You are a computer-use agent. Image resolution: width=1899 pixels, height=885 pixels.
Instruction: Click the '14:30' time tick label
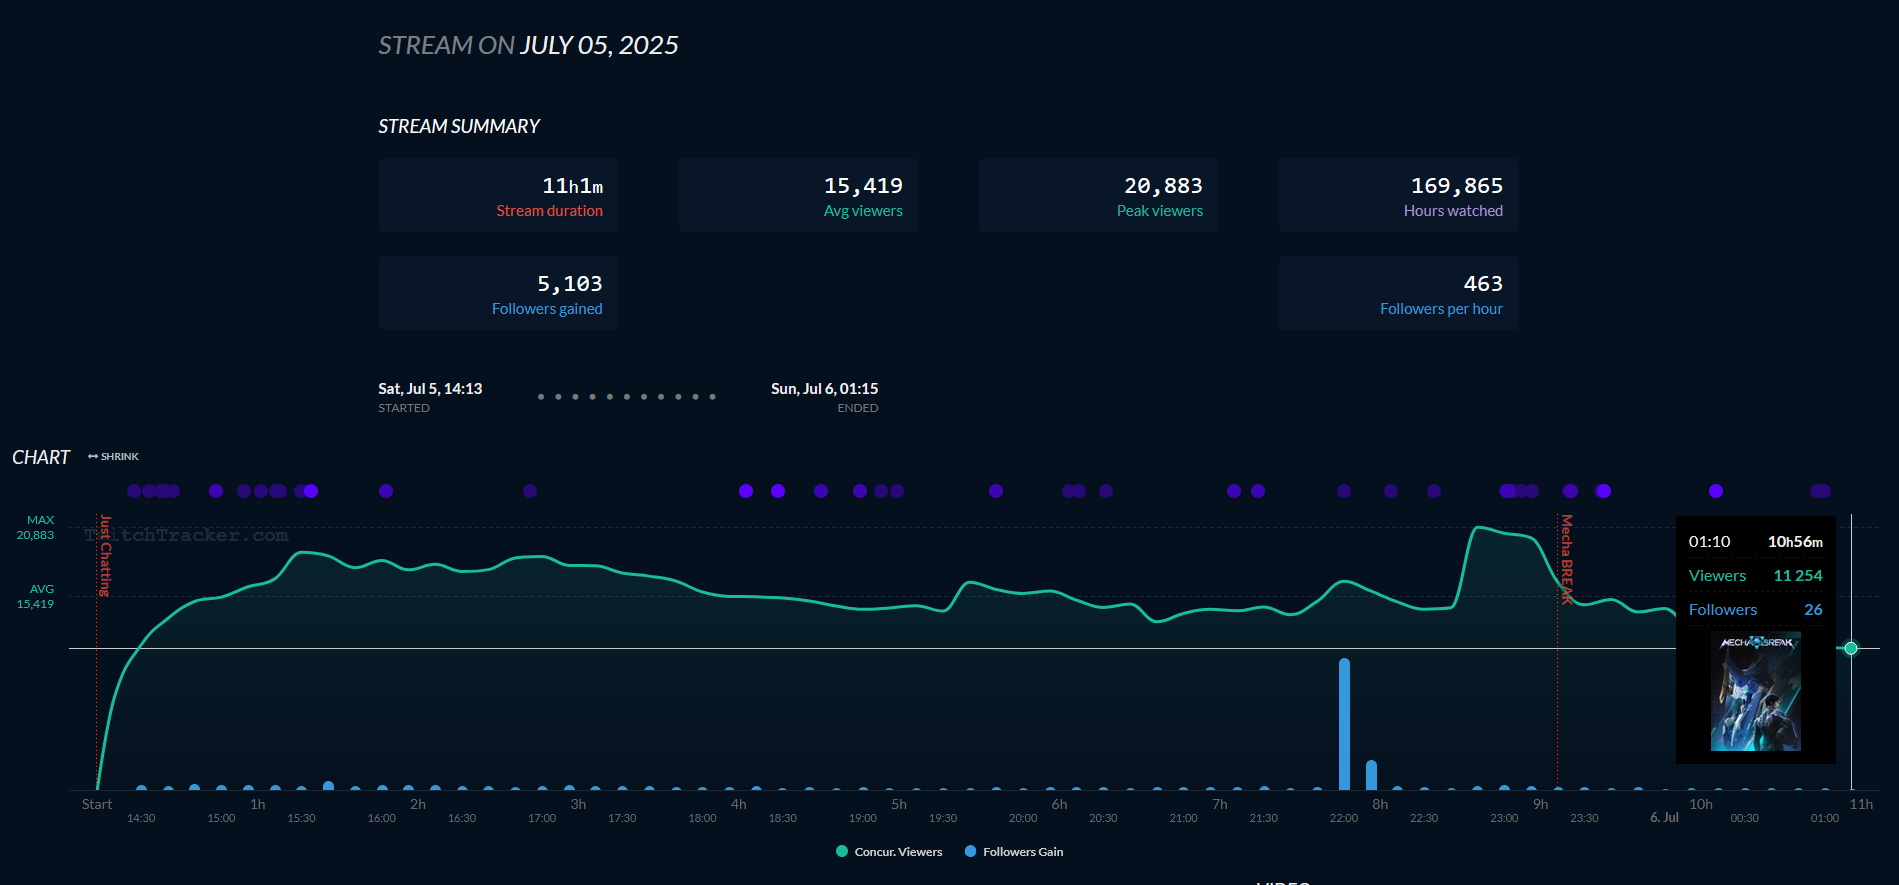tap(141, 819)
